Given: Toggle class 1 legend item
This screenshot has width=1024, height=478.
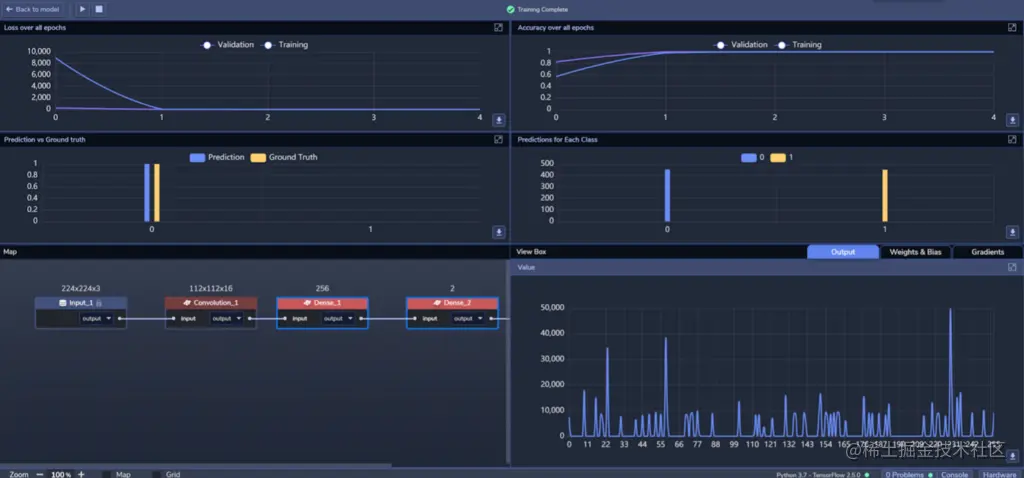Looking at the screenshot, I should coord(781,157).
